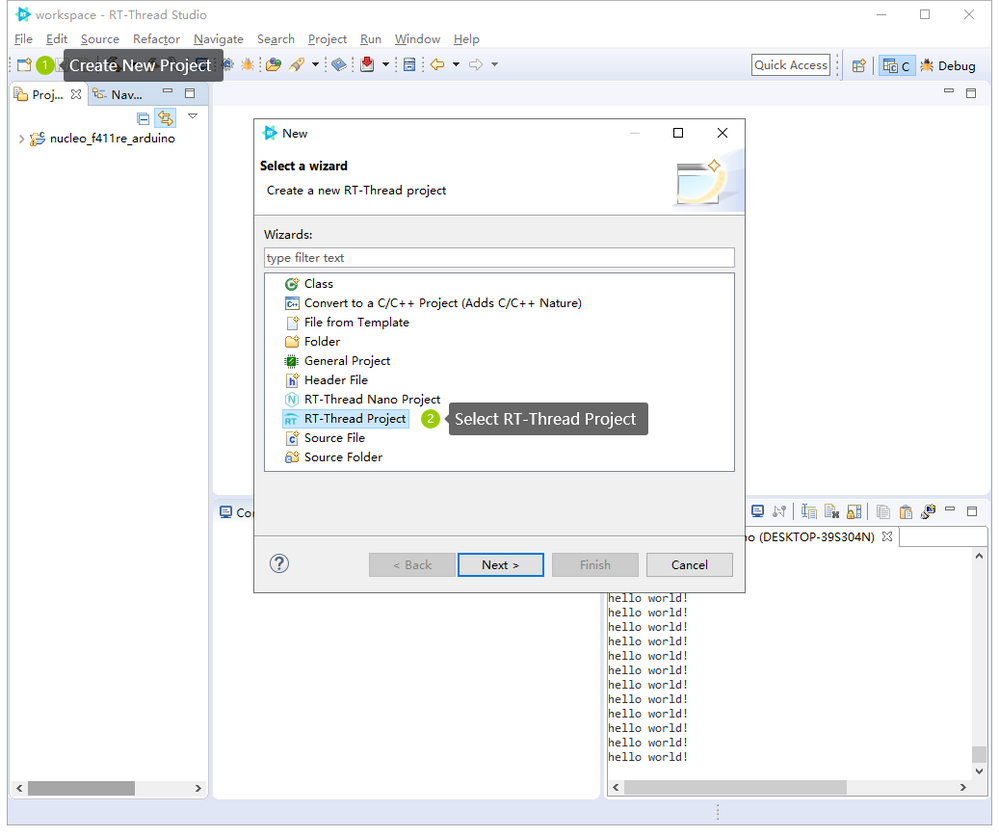Click the orange bug debug toolbar icon

247,65
